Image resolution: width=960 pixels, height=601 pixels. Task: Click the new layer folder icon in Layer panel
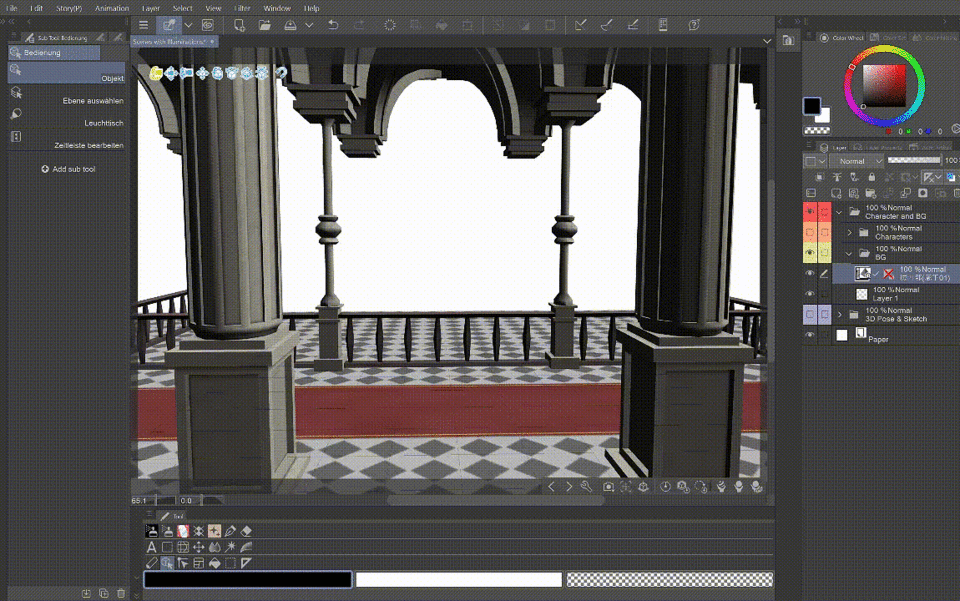click(x=871, y=193)
